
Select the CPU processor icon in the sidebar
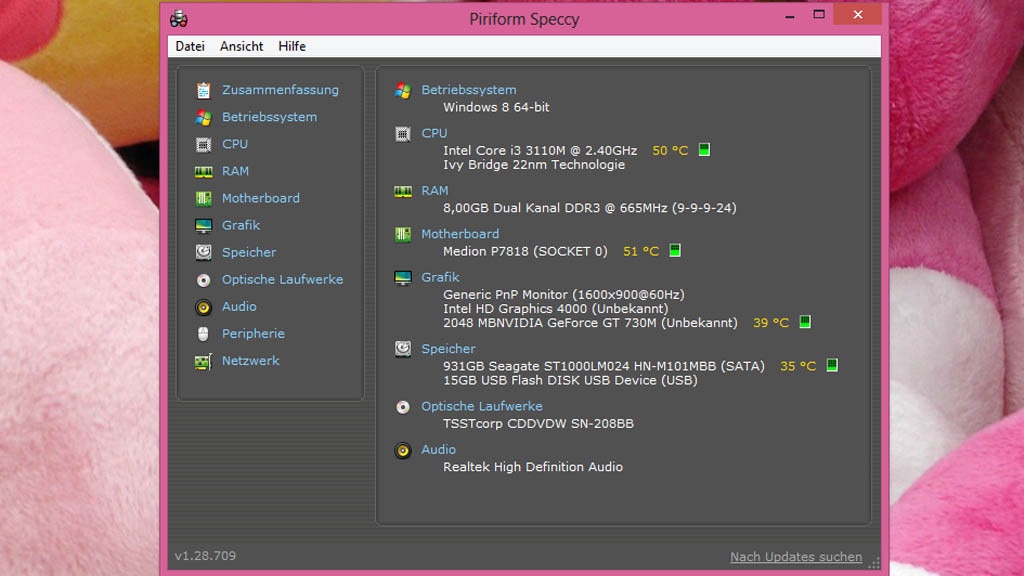click(203, 144)
